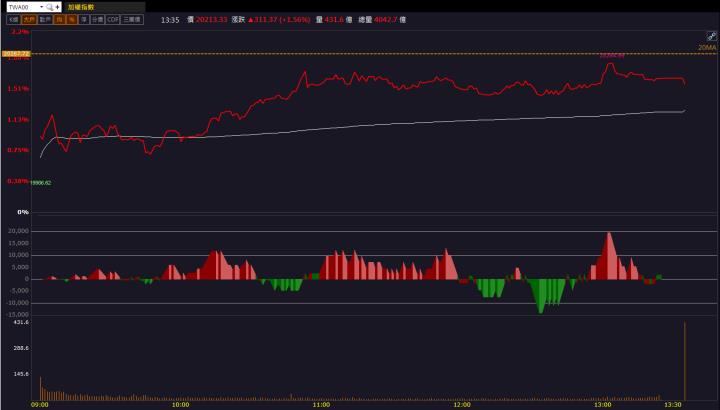Open the 三關價 view button
Screen dimensions: 720x410
[133, 19]
